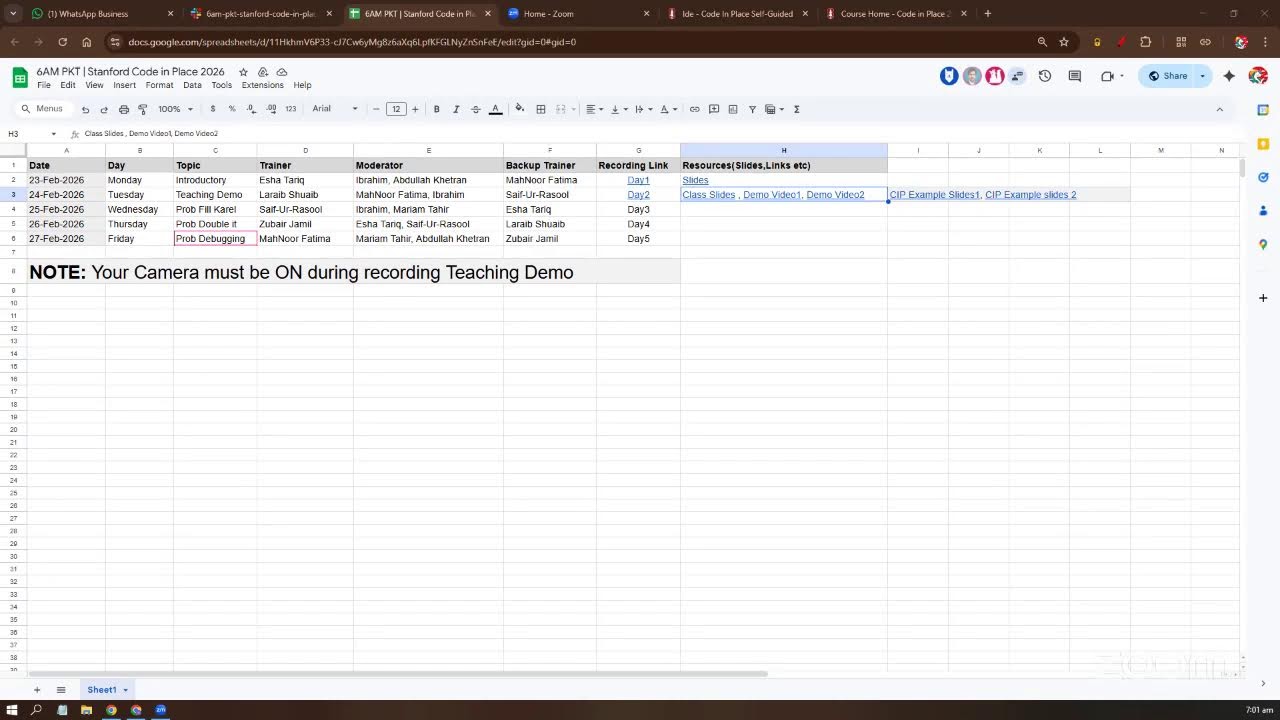Image resolution: width=1280 pixels, height=720 pixels.
Task: Open the Arial font dropdown
Action: [x=335, y=109]
